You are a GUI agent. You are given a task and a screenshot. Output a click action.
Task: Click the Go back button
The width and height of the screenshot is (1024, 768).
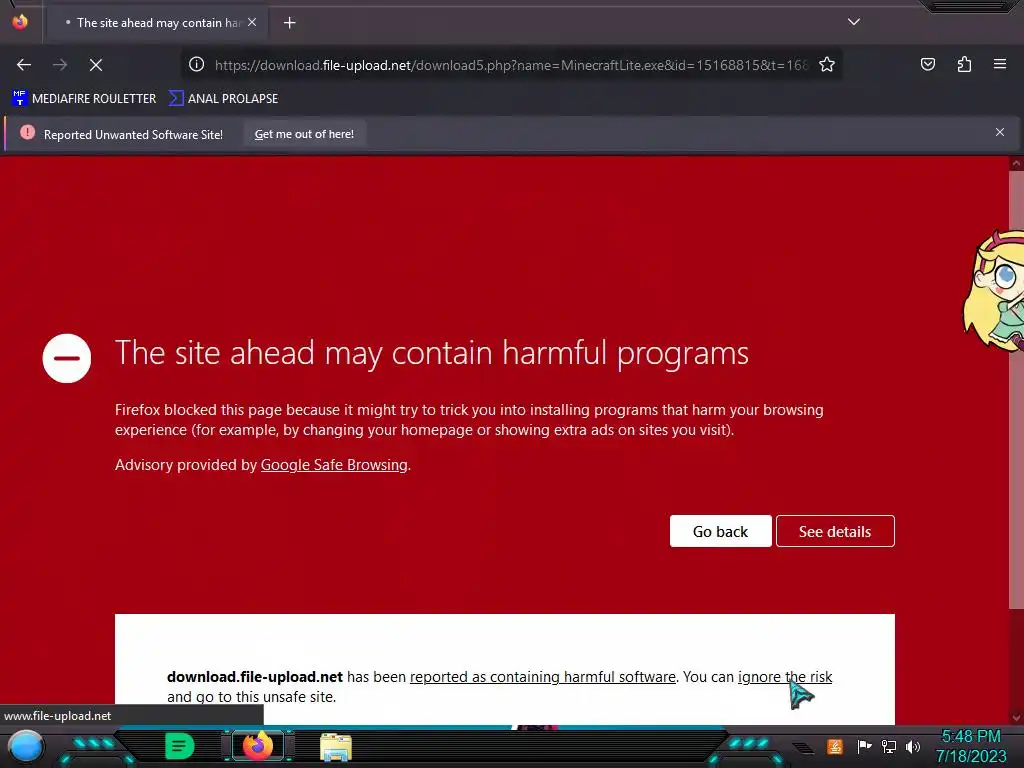pos(720,532)
